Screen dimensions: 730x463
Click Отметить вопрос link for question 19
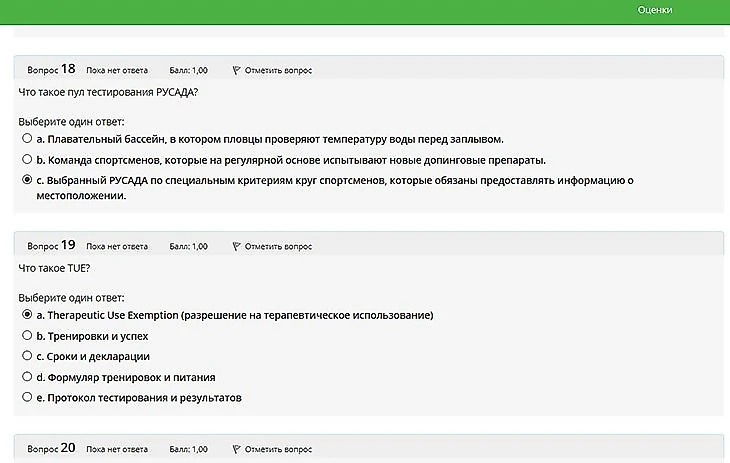(278, 246)
